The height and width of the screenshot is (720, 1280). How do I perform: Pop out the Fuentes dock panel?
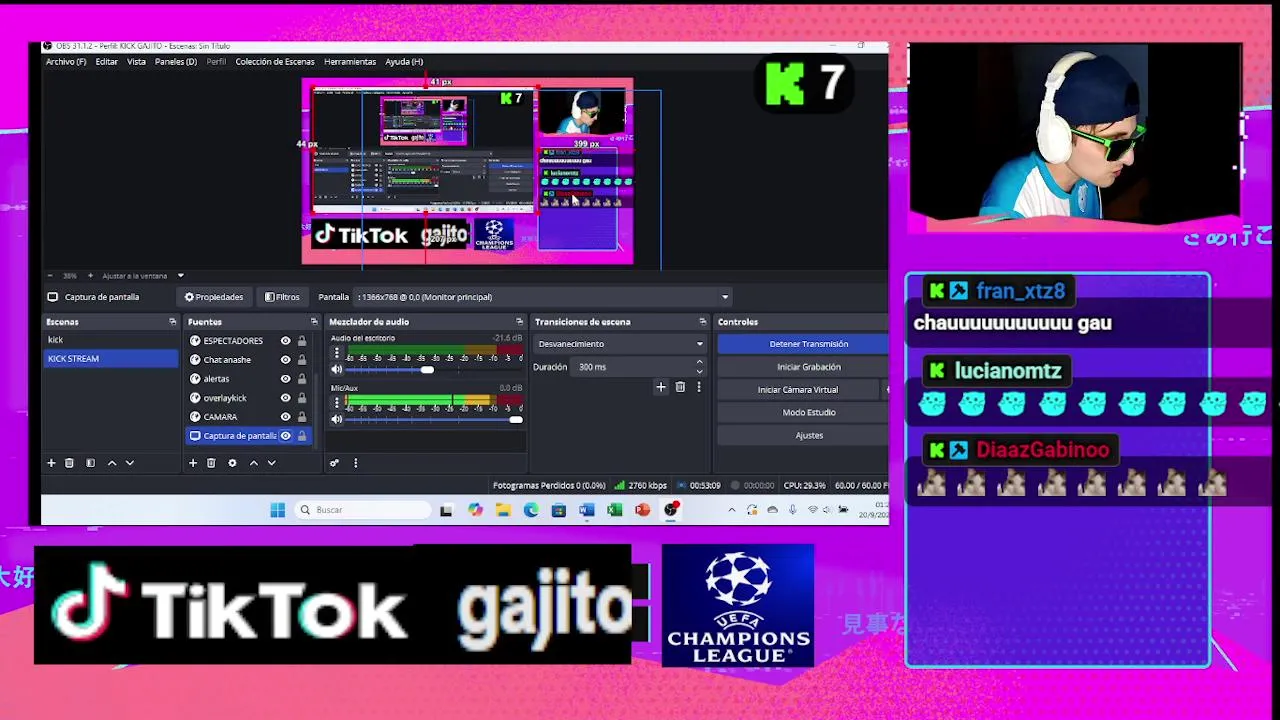pyautogui.click(x=314, y=322)
